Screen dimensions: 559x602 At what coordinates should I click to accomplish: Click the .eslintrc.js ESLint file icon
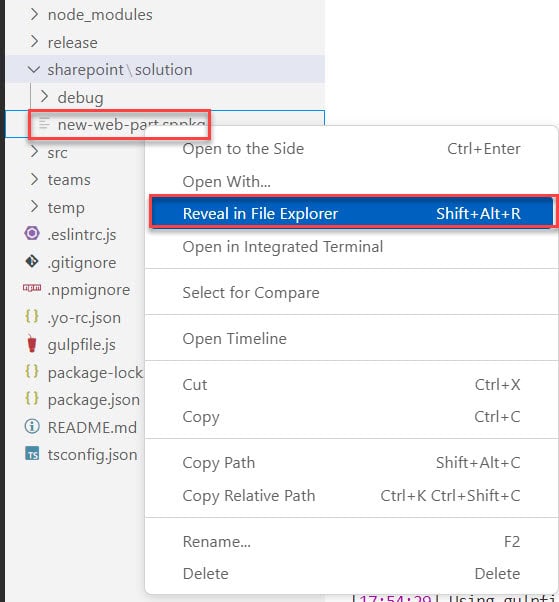click(x=32, y=233)
